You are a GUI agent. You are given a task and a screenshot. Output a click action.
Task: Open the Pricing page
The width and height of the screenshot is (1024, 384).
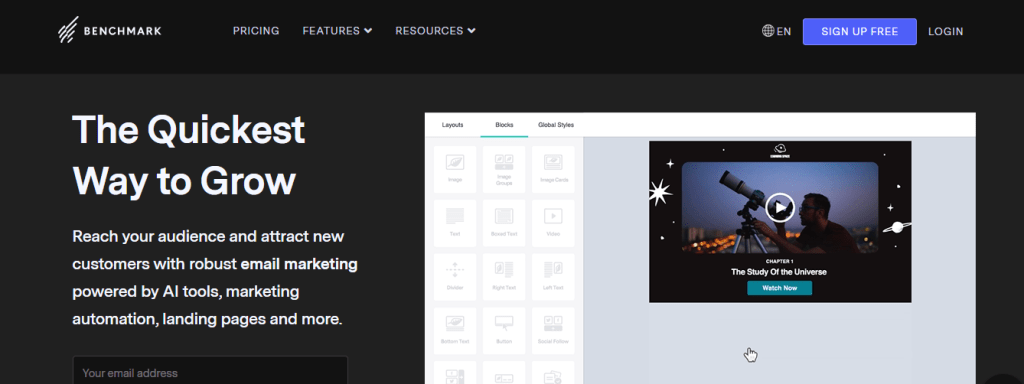256,31
